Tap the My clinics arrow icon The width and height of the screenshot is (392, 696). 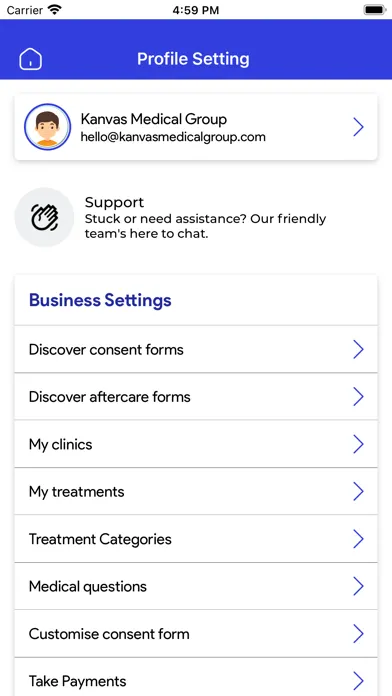click(x=358, y=444)
